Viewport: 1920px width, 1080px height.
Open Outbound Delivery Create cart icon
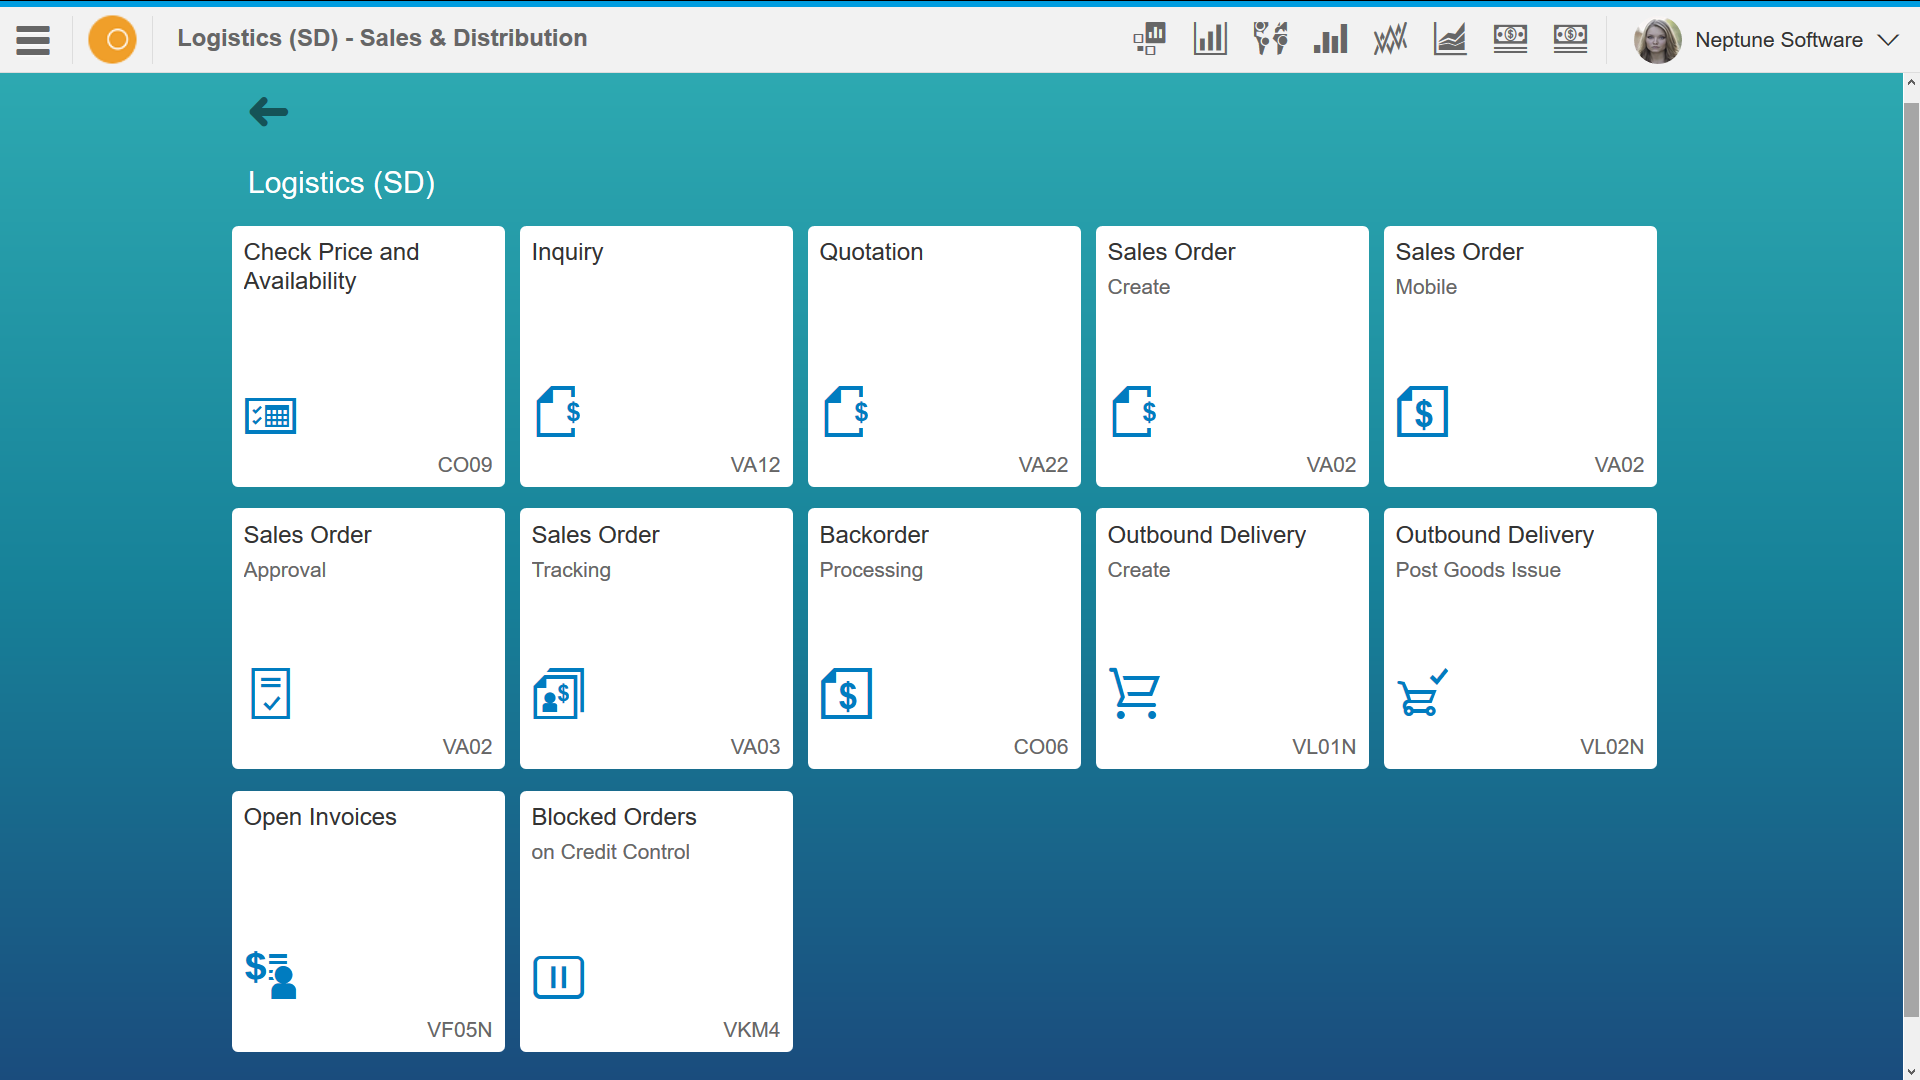1134,691
